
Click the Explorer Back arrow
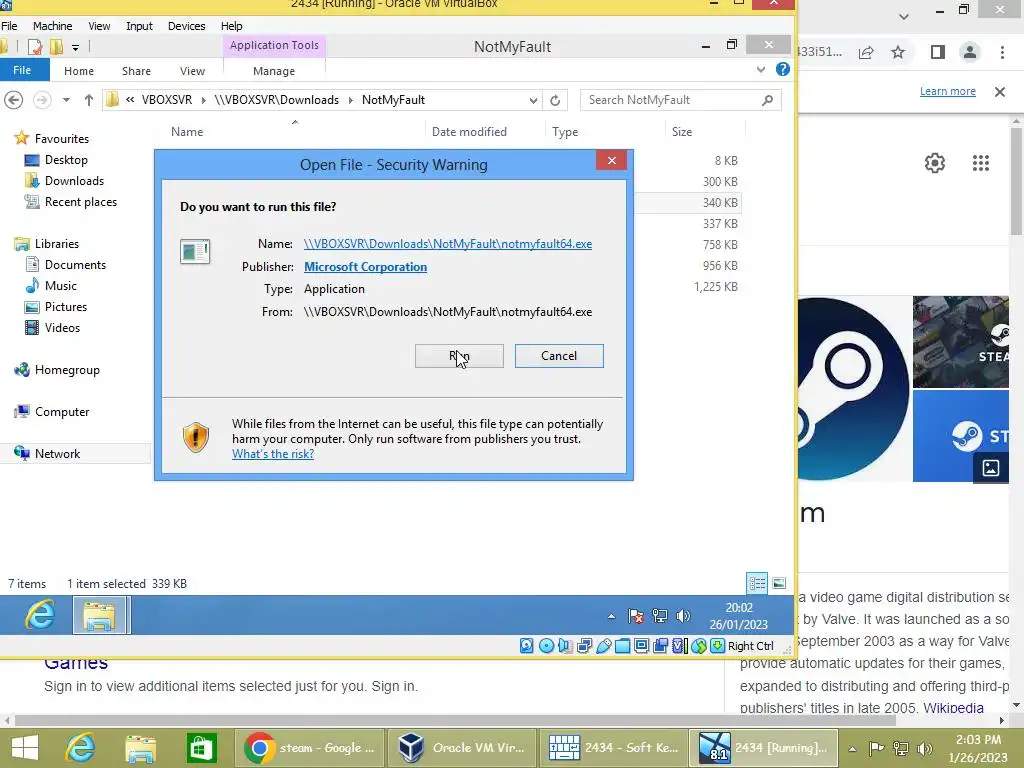point(14,100)
